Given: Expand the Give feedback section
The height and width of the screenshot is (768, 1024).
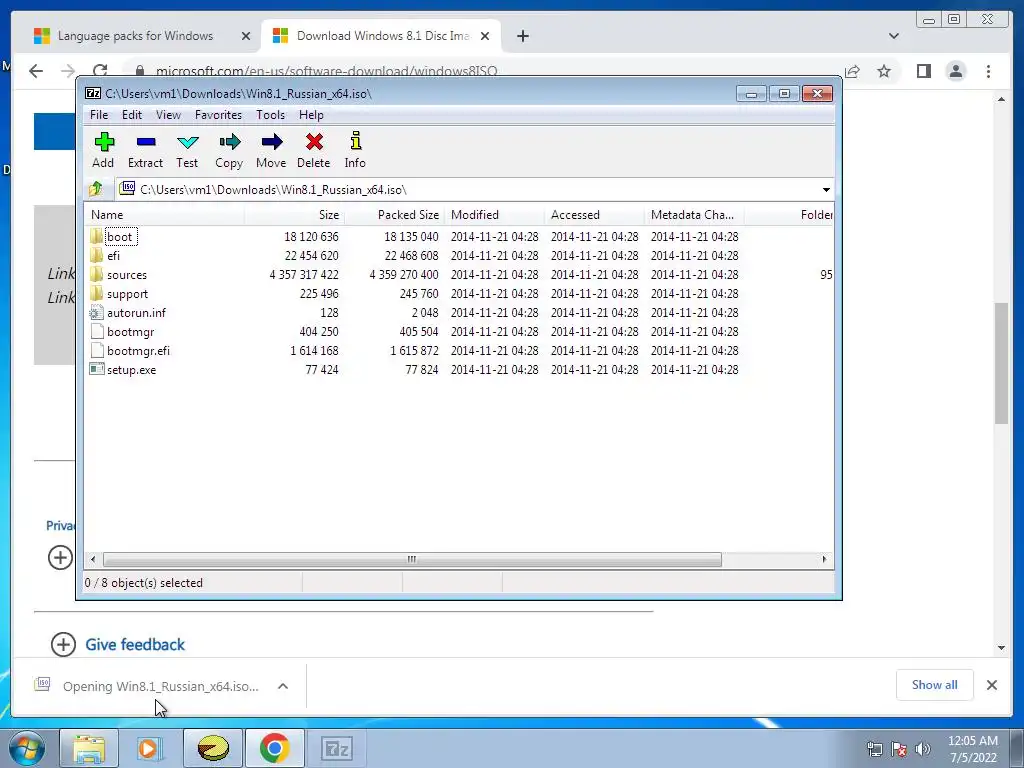Looking at the screenshot, I should pyautogui.click(x=63, y=645).
